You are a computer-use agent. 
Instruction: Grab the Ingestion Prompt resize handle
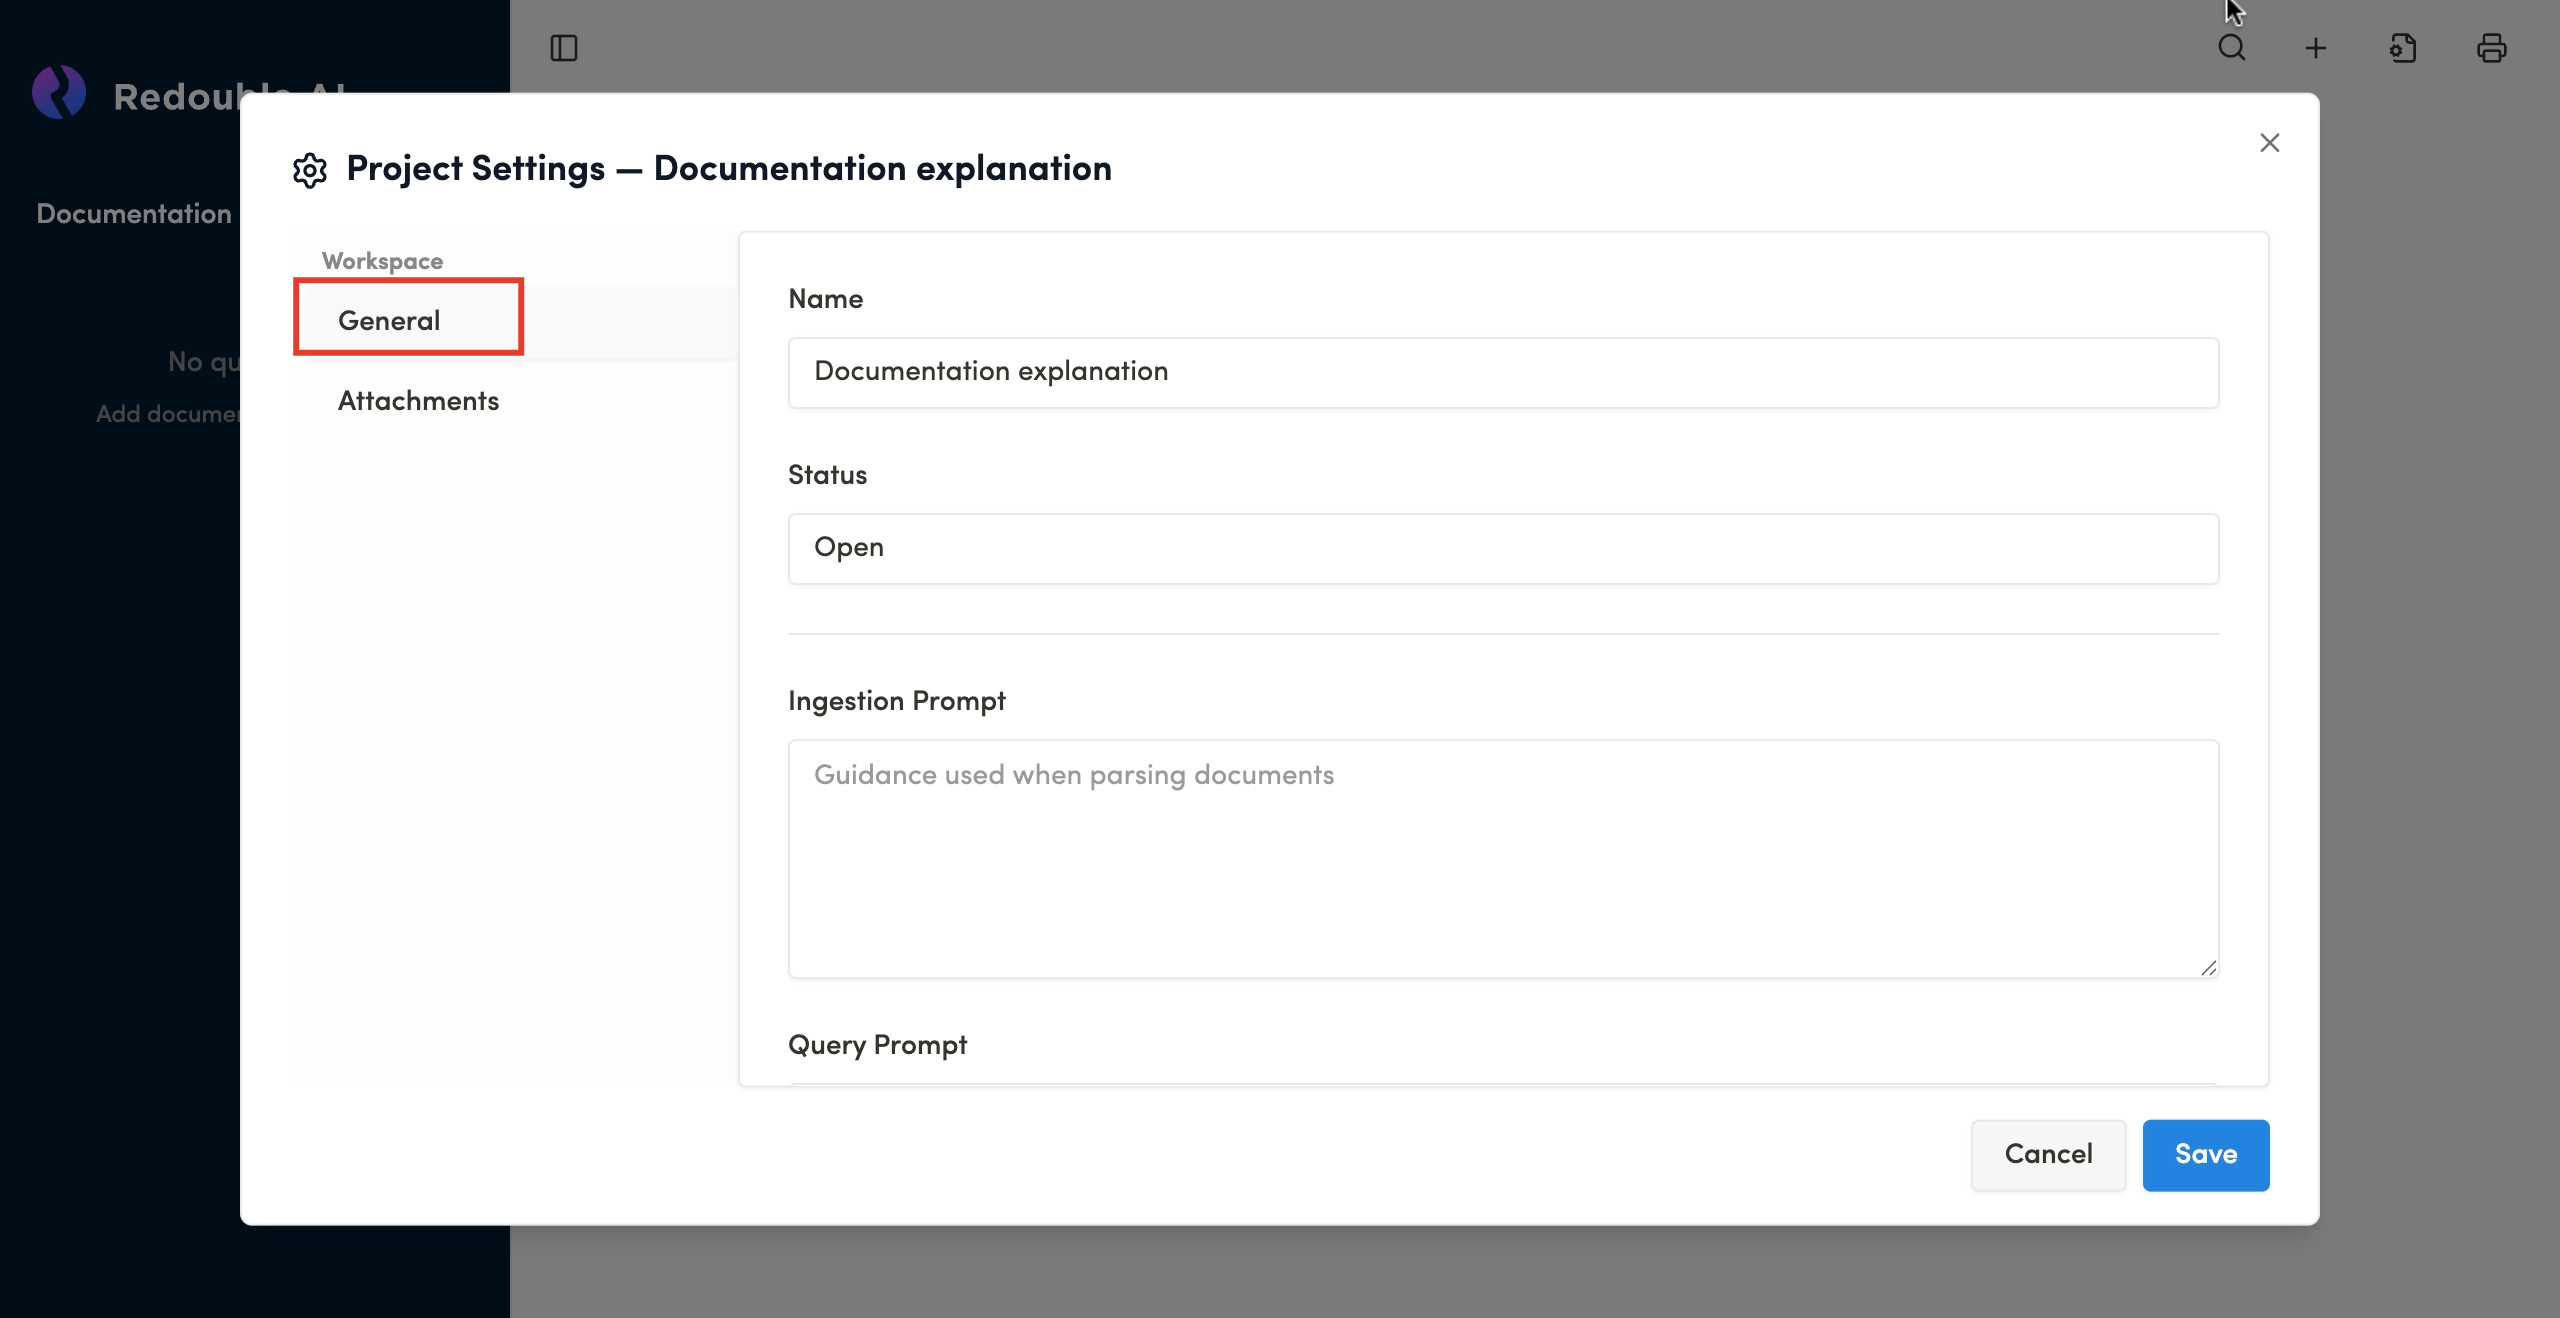click(x=2208, y=968)
